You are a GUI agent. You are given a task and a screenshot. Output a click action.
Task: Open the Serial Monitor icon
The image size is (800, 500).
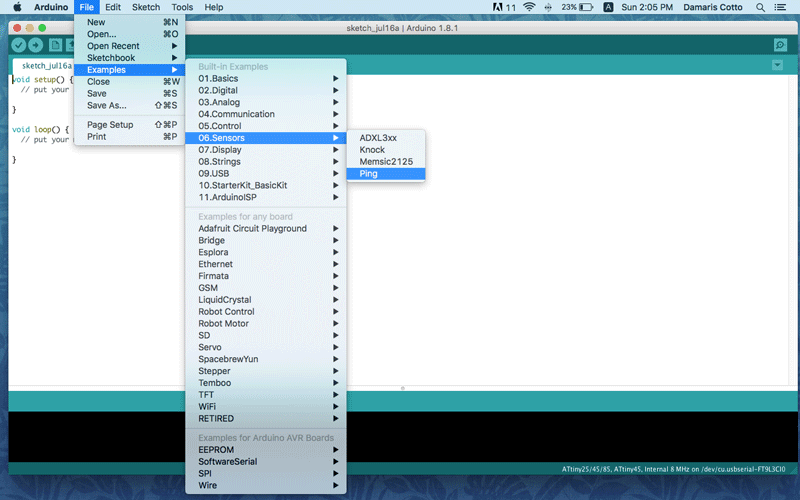pyautogui.click(x=780, y=45)
